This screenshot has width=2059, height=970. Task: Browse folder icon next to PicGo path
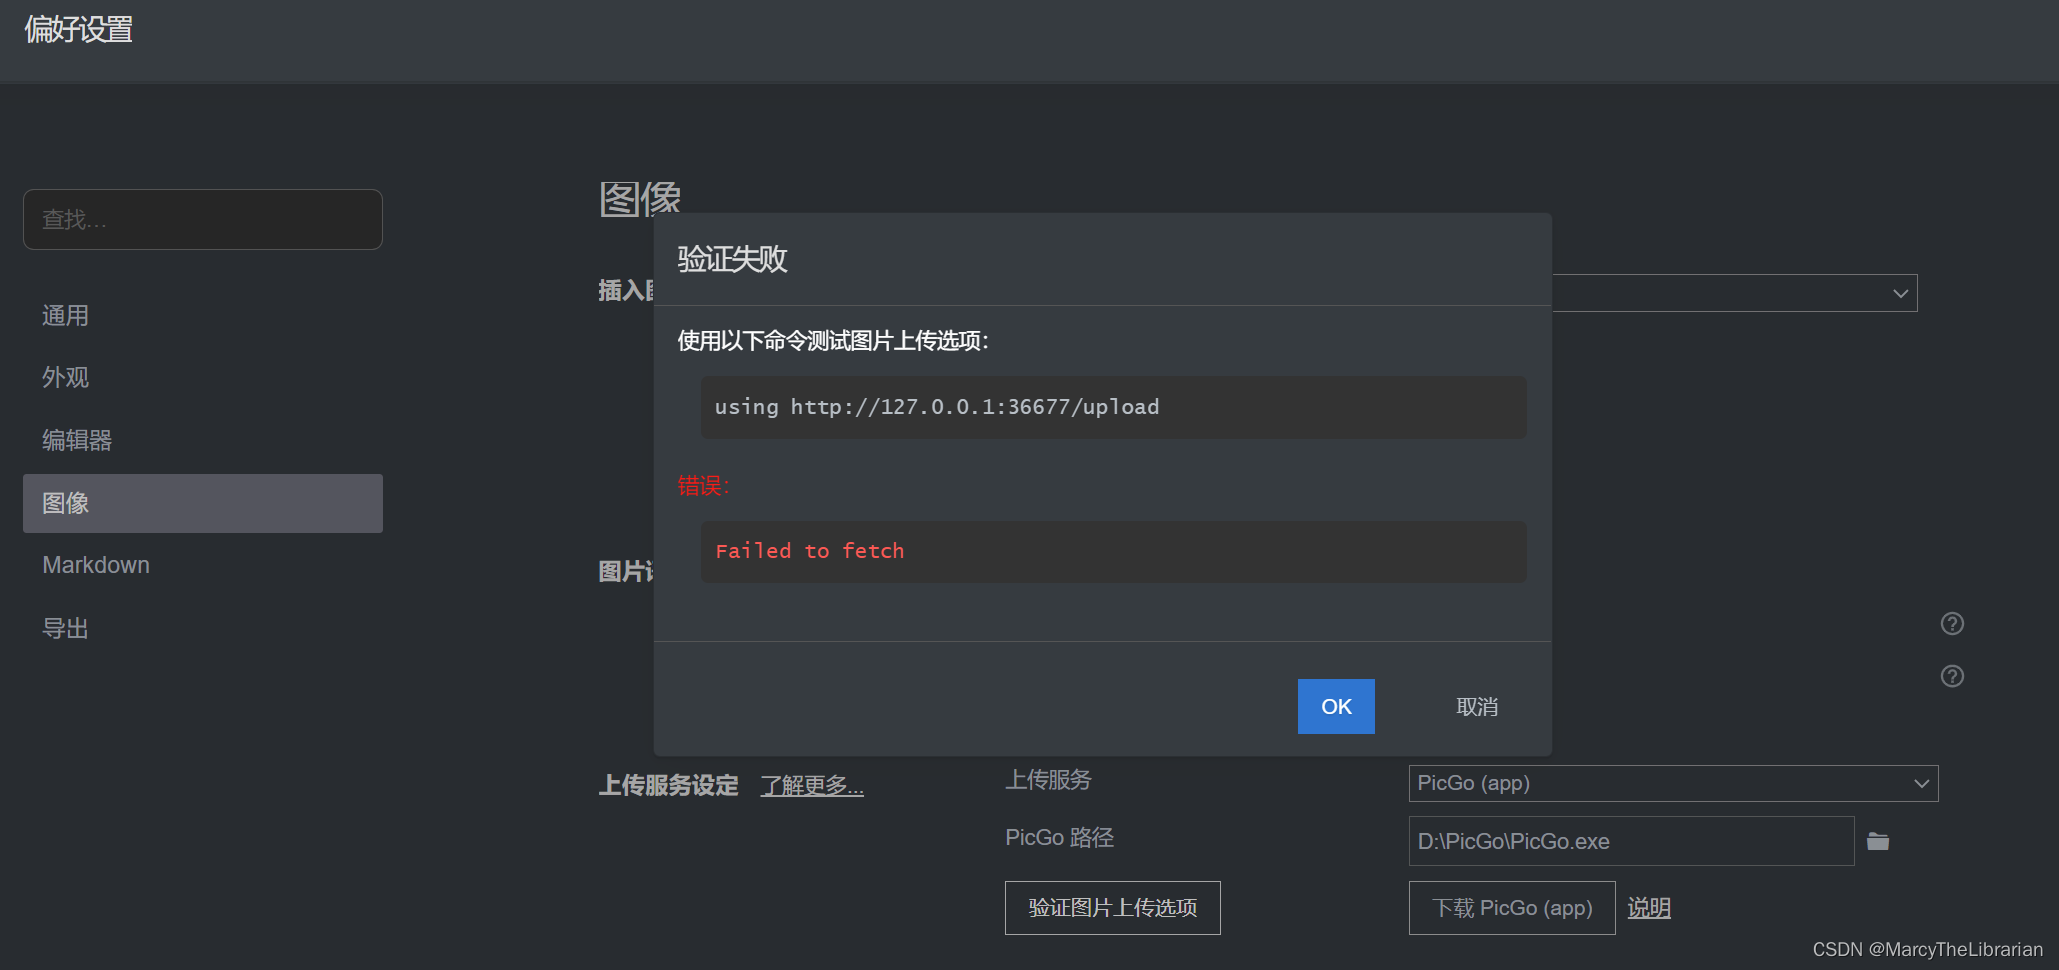(1878, 841)
